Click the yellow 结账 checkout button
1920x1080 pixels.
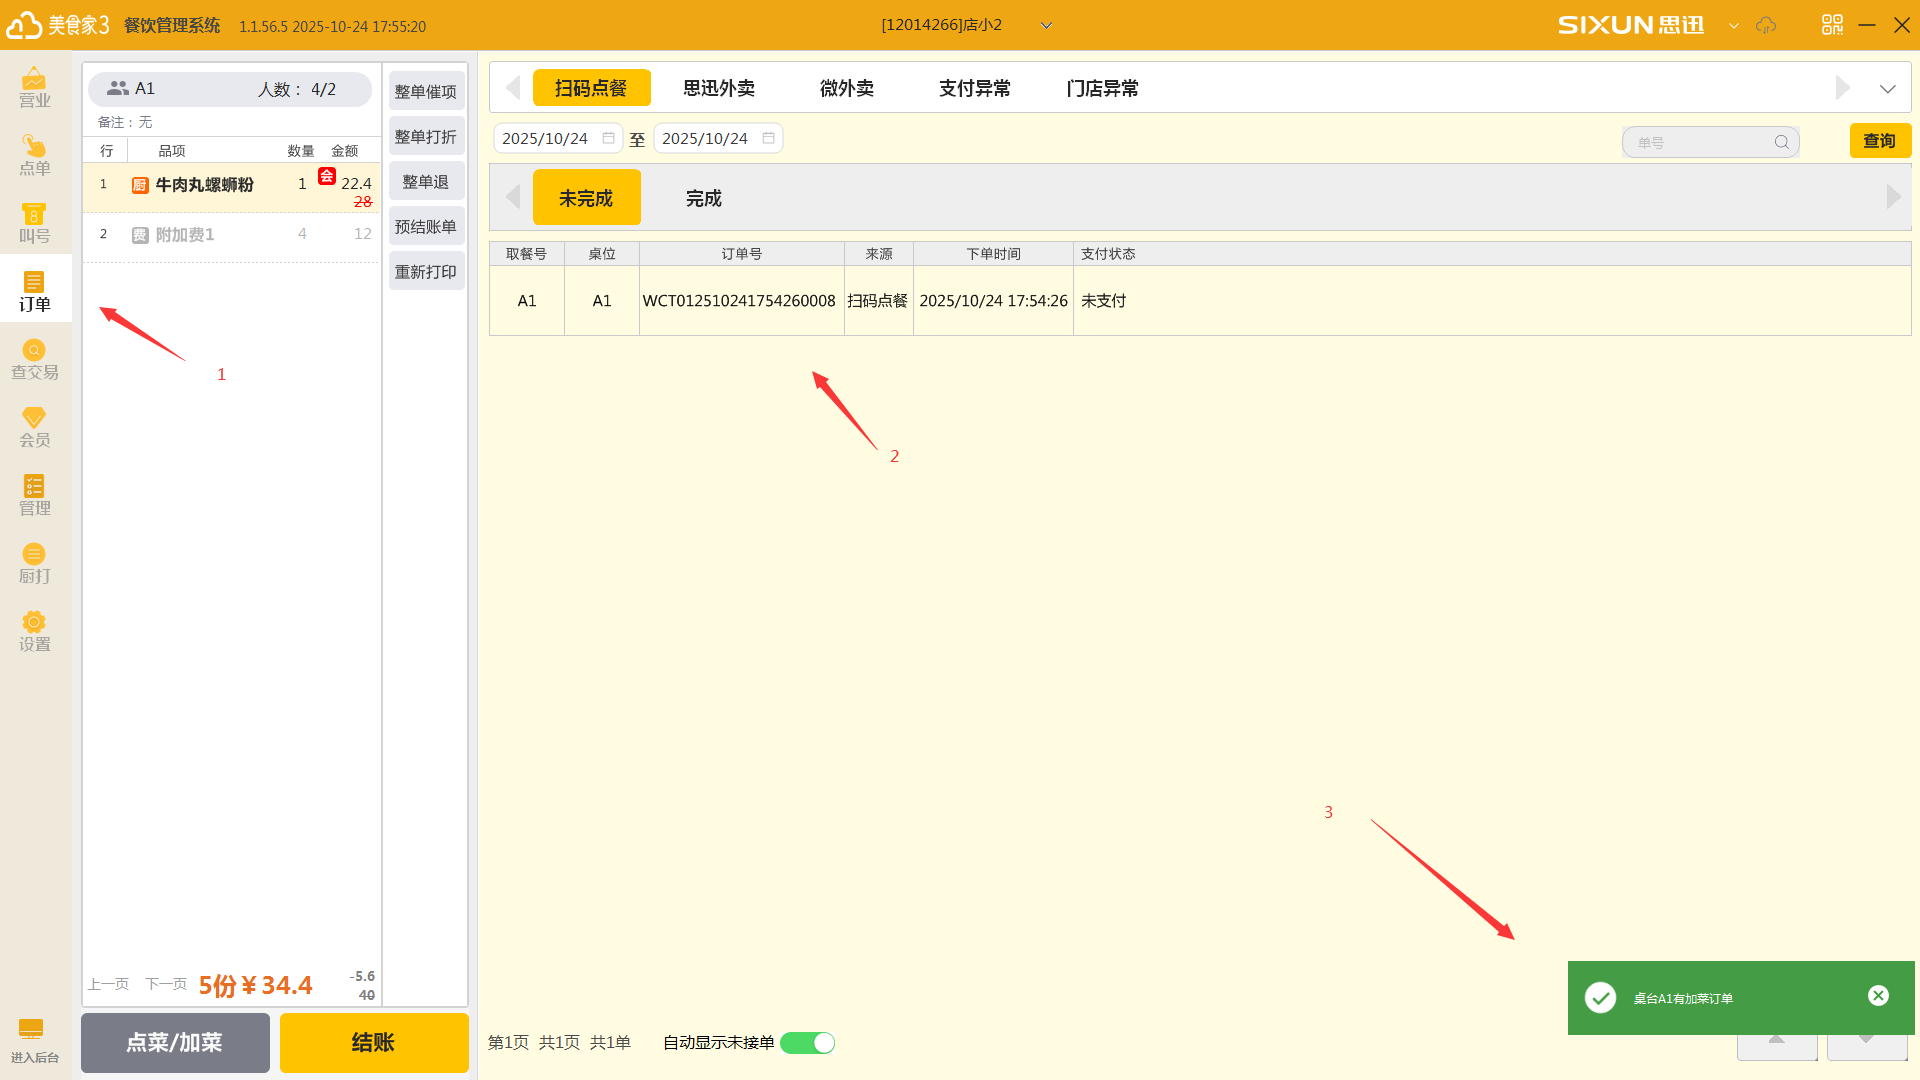coord(373,1042)
